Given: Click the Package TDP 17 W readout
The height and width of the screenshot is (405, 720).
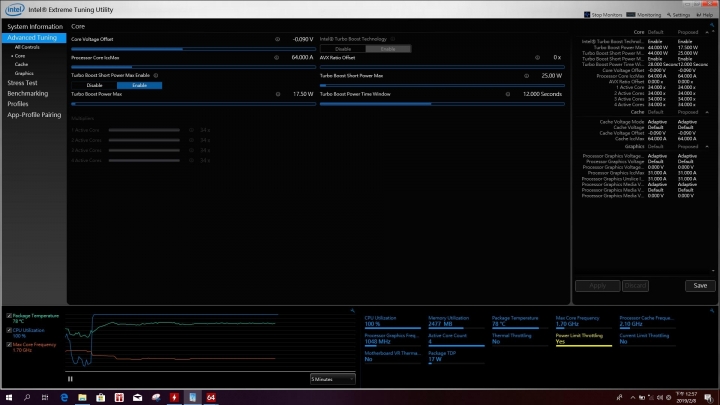Looking at the screenshot, I should [x=456, y=357].
